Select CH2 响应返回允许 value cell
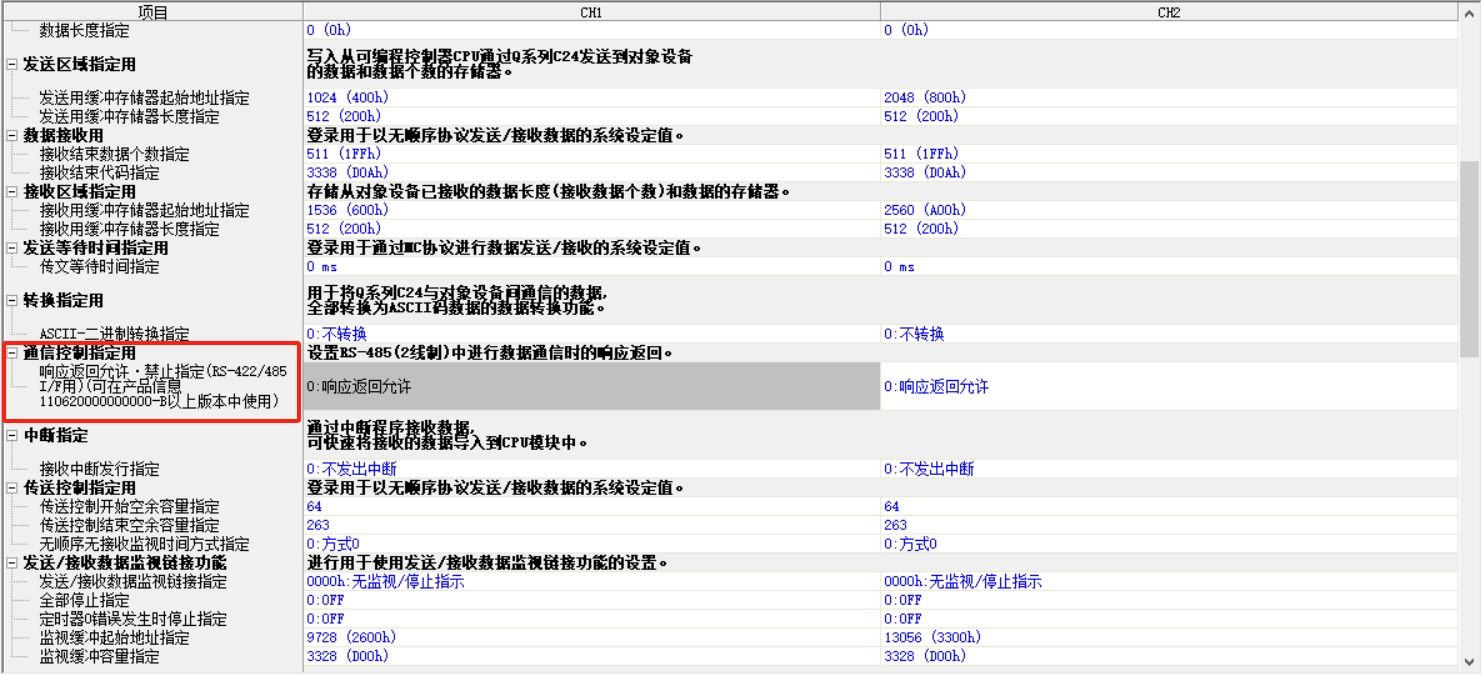Image resolution: width=1481 pixels, height=675 pixels. click(1168, 386)
